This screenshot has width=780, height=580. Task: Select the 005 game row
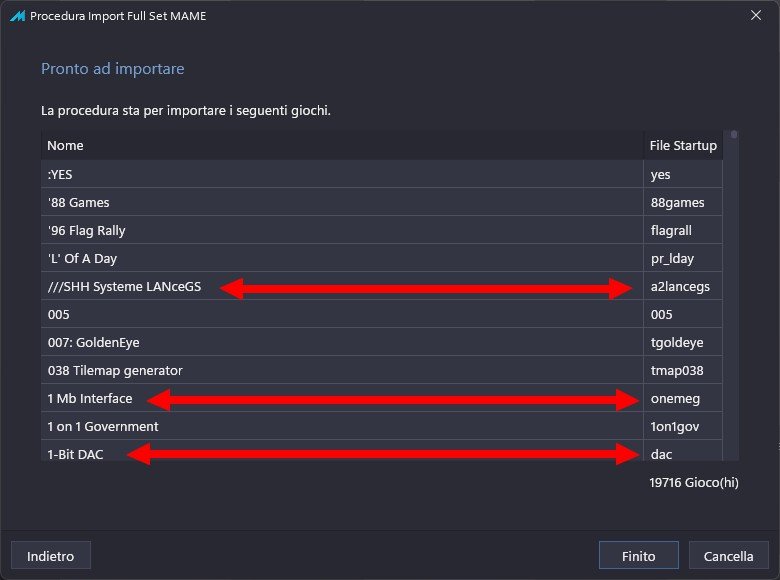point(382,314)
